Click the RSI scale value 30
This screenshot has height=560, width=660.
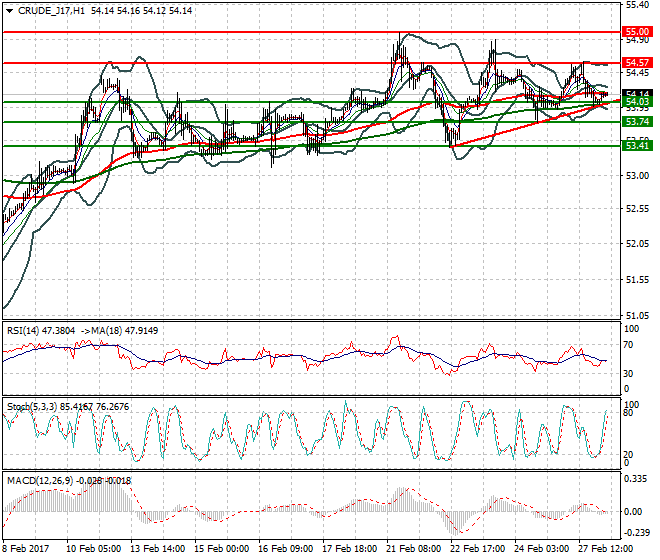628,373
